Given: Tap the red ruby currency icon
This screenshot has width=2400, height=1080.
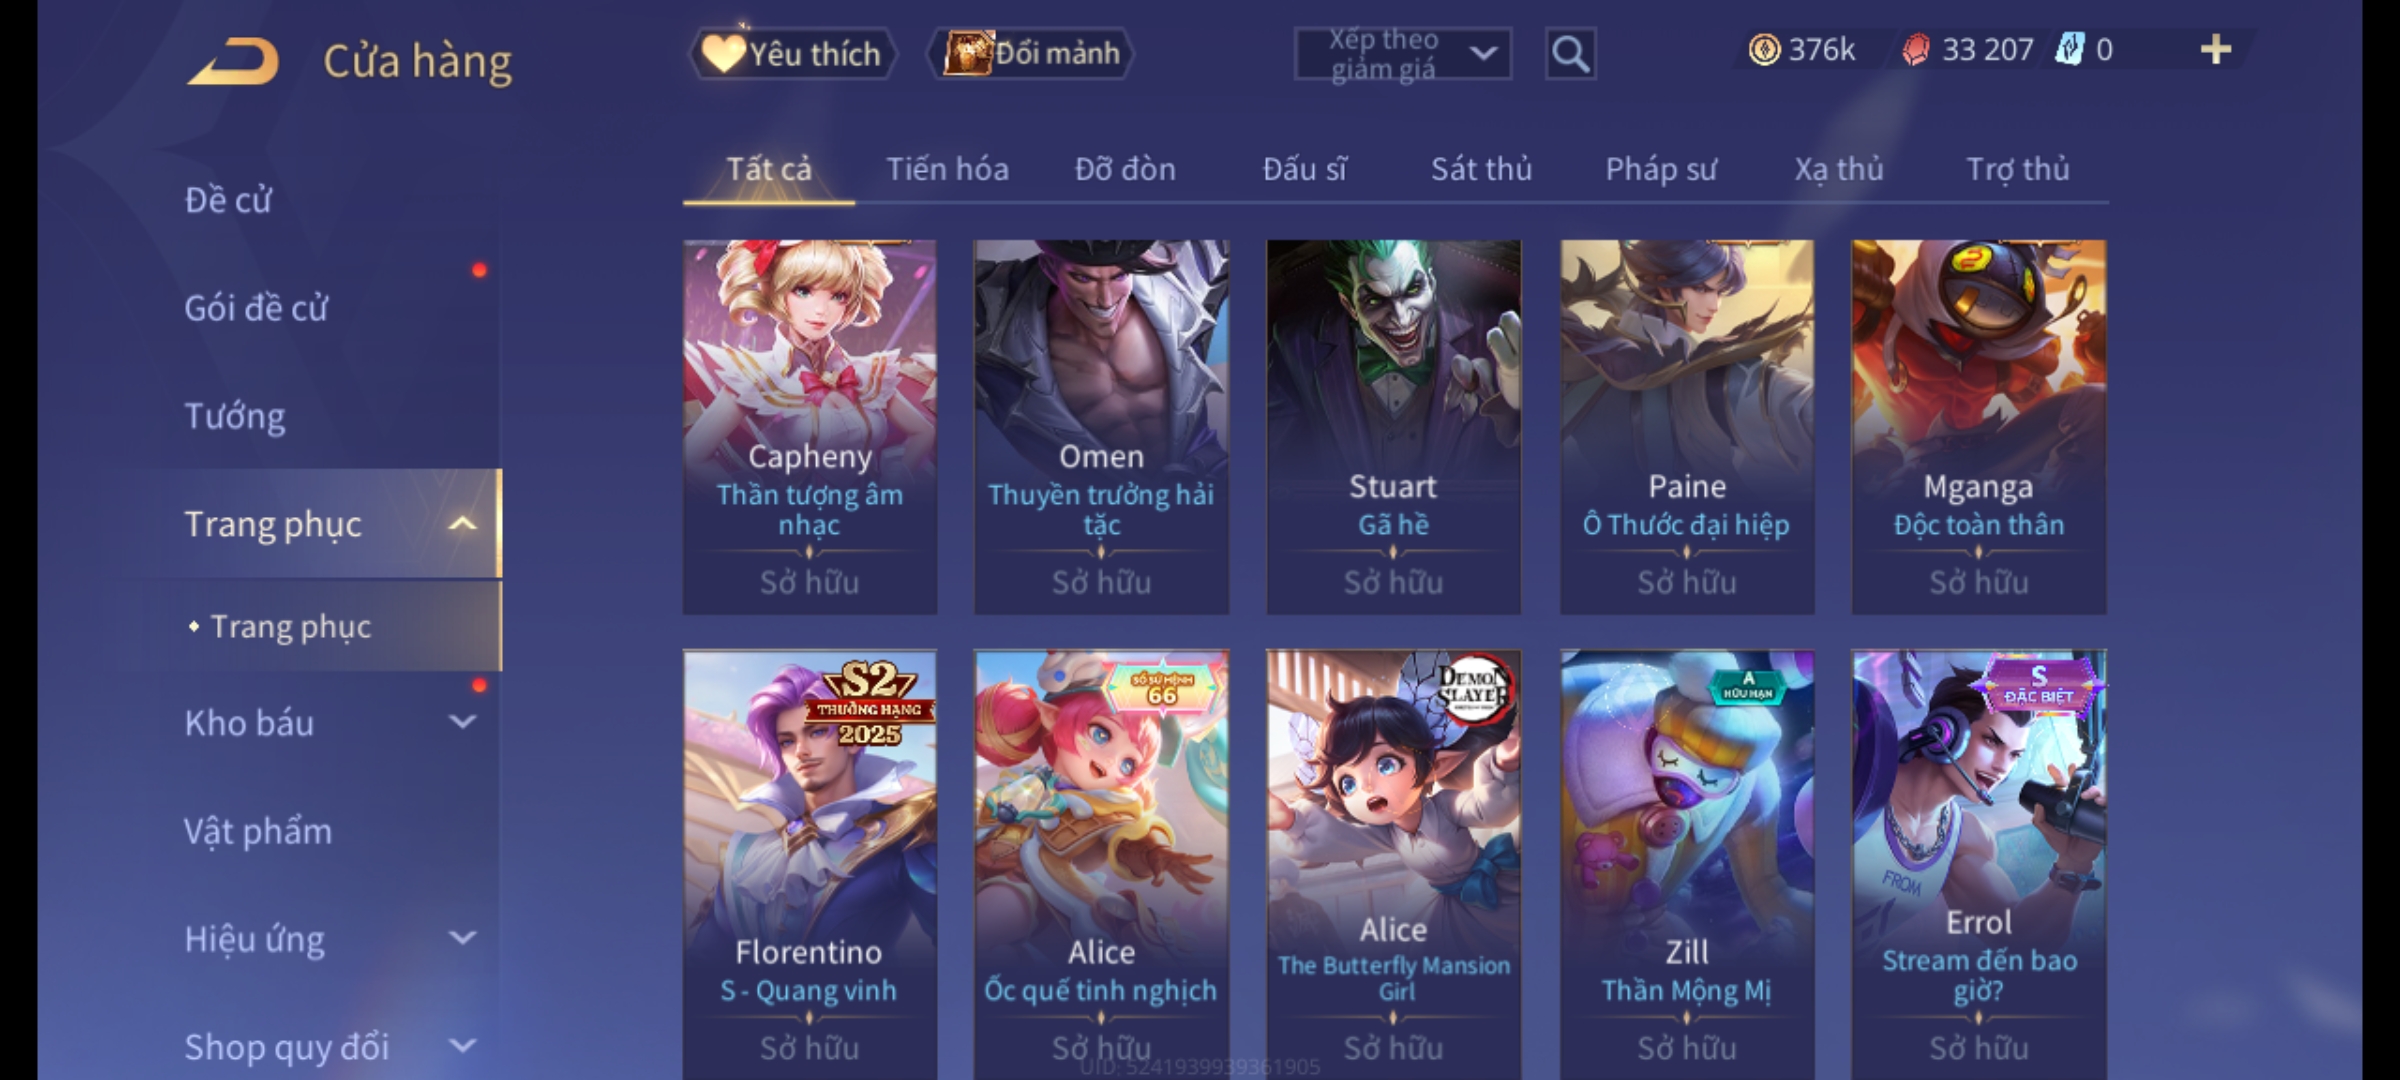Looking at the screenshot, I should click(1915, 50).
